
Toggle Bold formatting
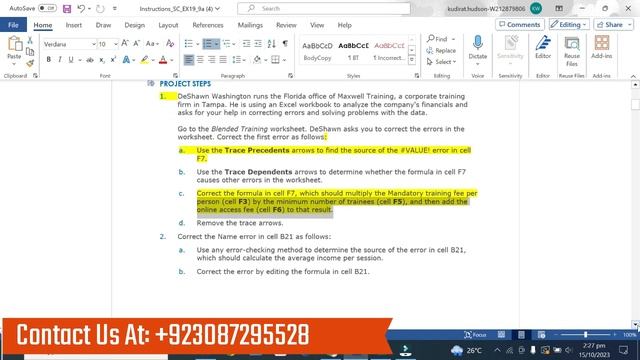49,60
